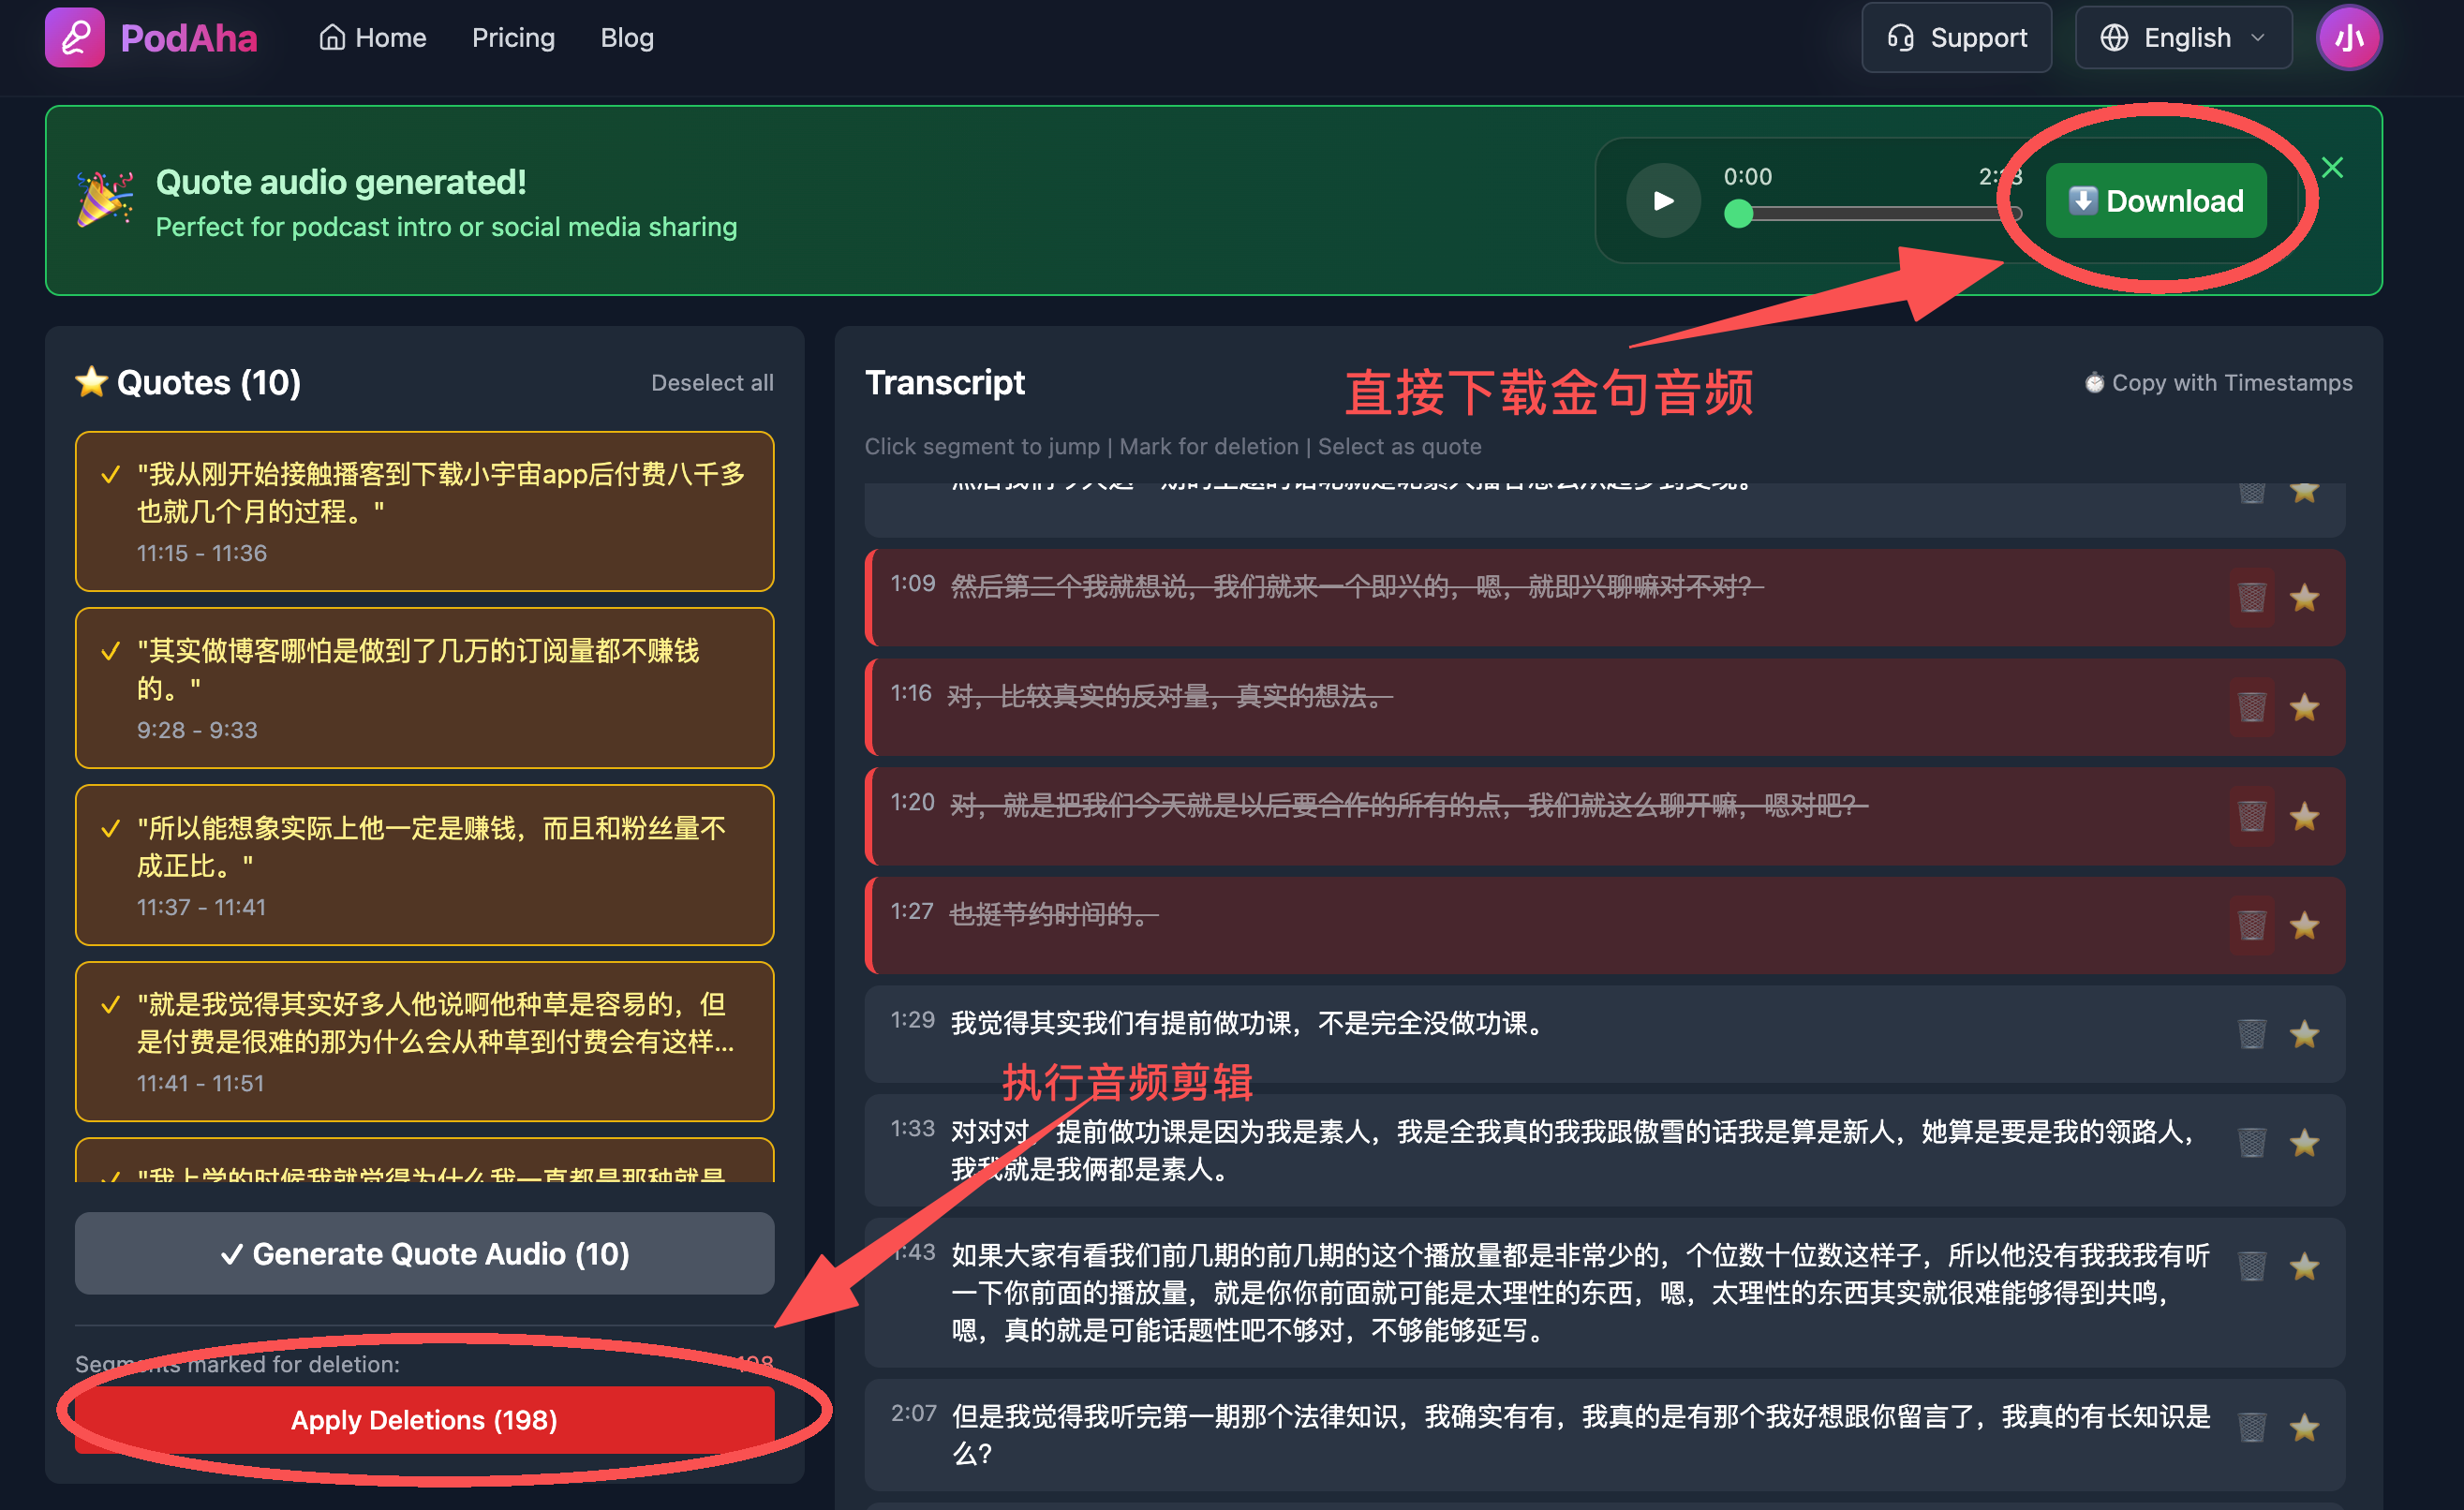
Task: Click trash icon on the 2:07 segment
Action: (2251, 1427)
